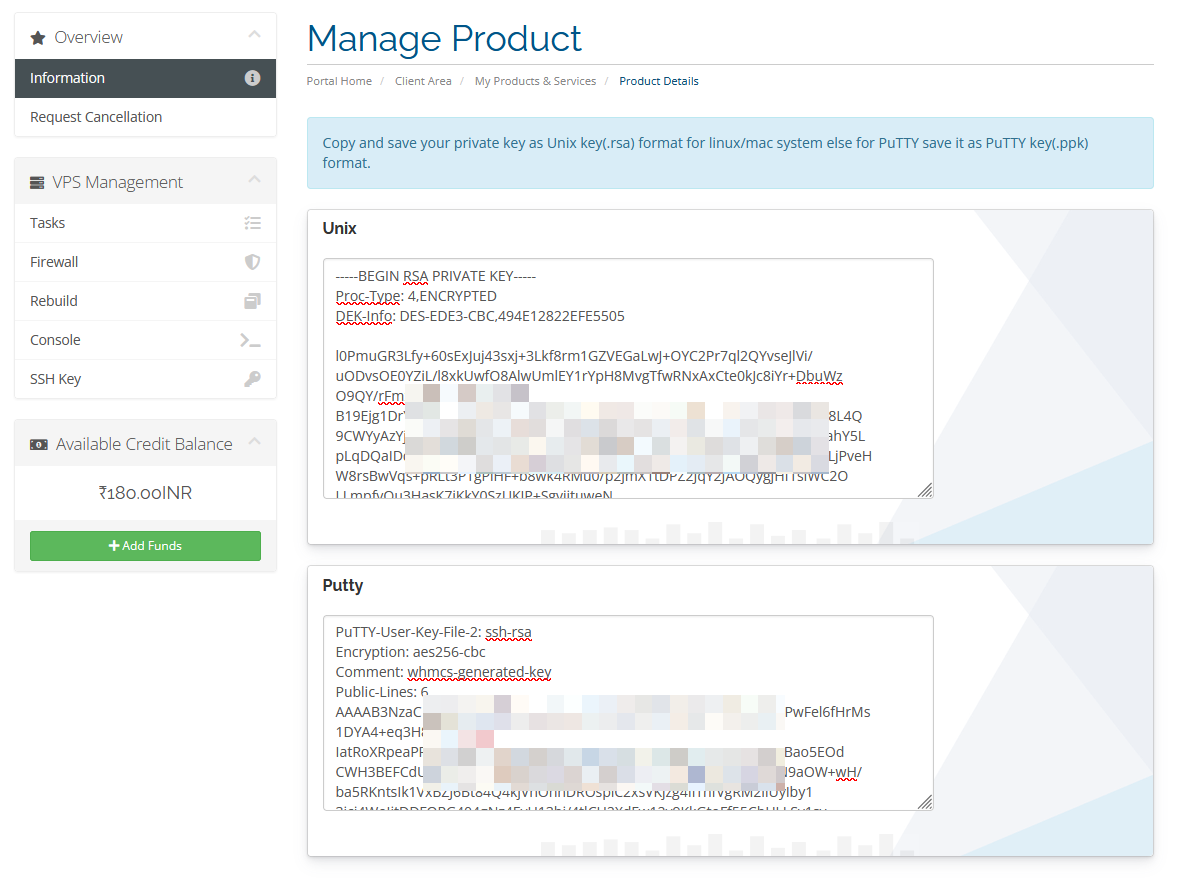Click the Proc-Type: 4,ENCRYPTED line
The width and height of the screenshot is (1194, 882).
(x=416, y=296)
